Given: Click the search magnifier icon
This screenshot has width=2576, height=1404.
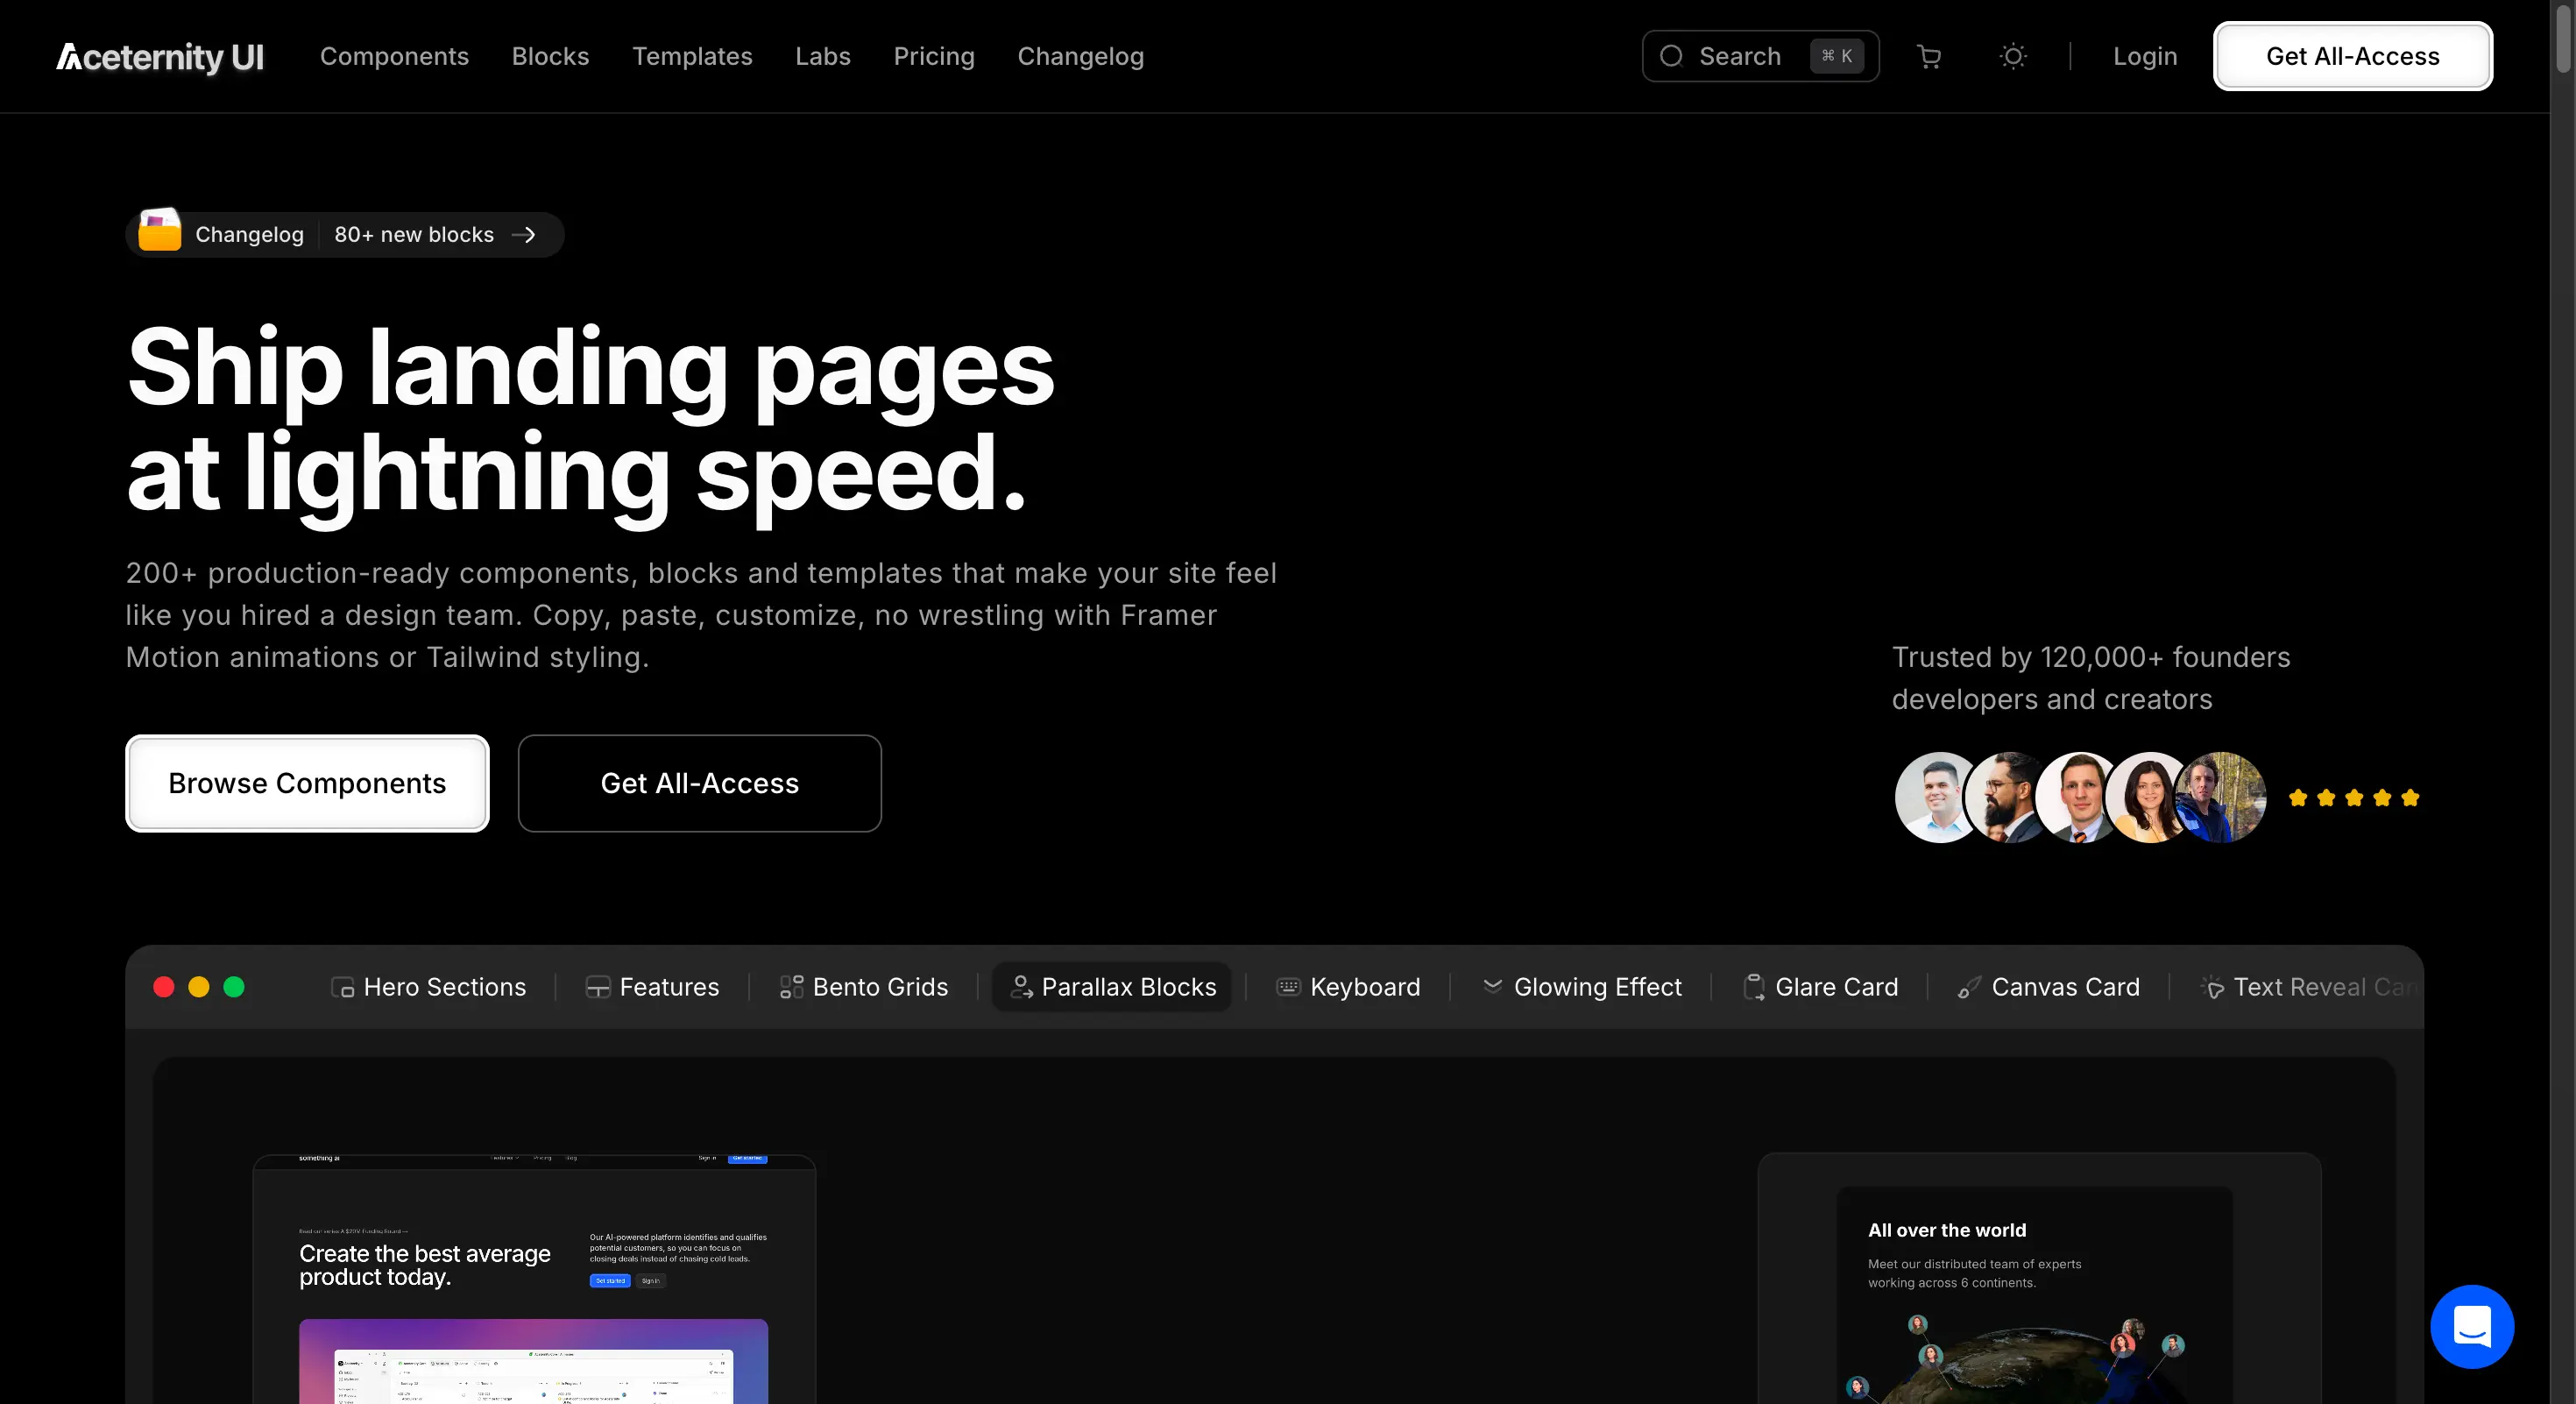Looking at the screenshot, I should pyautogui.click(x=1671, y=56).
